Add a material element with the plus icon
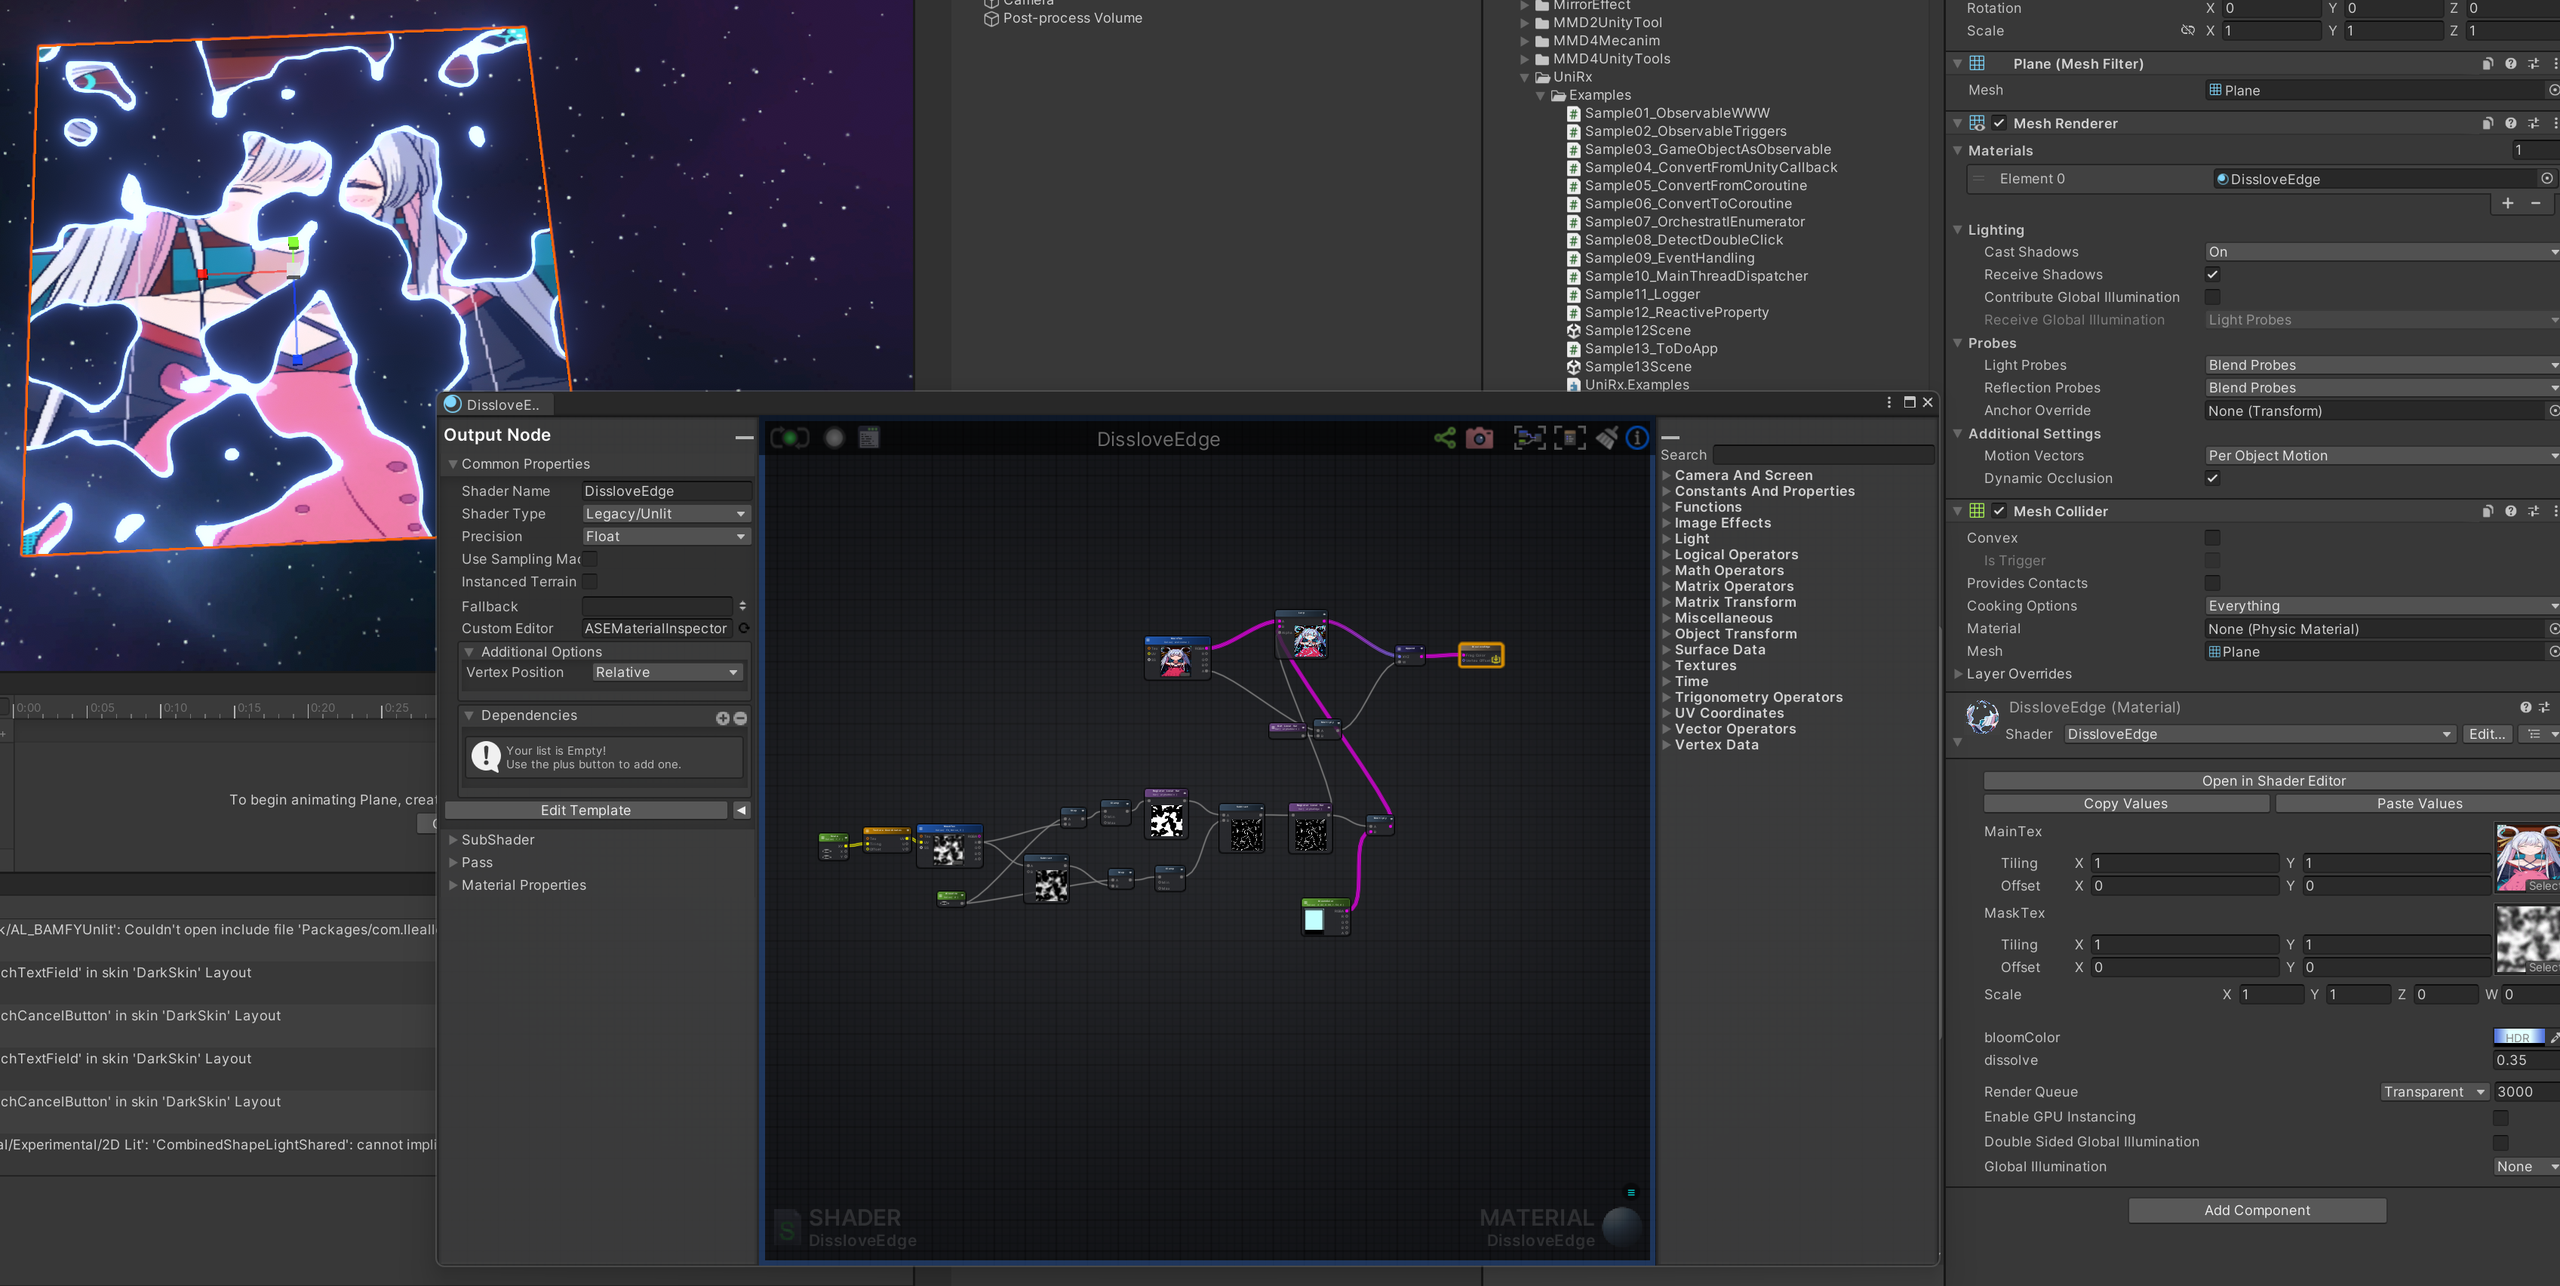The width and height of the screenshot is (2560, 1286). point(2508,203)
